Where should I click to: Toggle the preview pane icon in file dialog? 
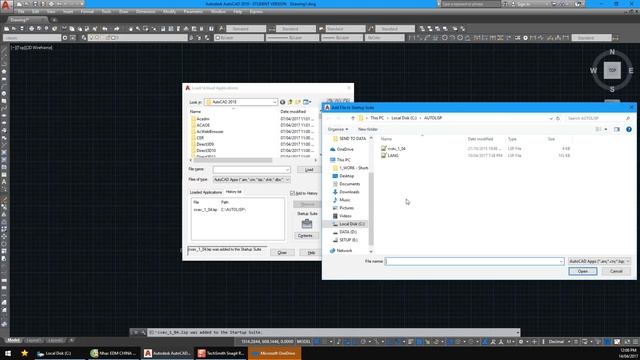(x=617, y=129)
